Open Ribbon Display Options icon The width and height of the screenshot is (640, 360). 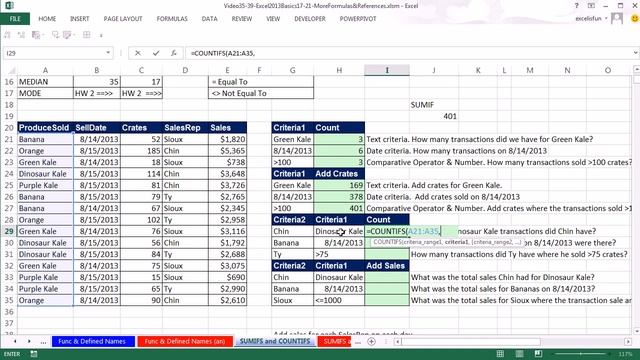click(591, 6)
